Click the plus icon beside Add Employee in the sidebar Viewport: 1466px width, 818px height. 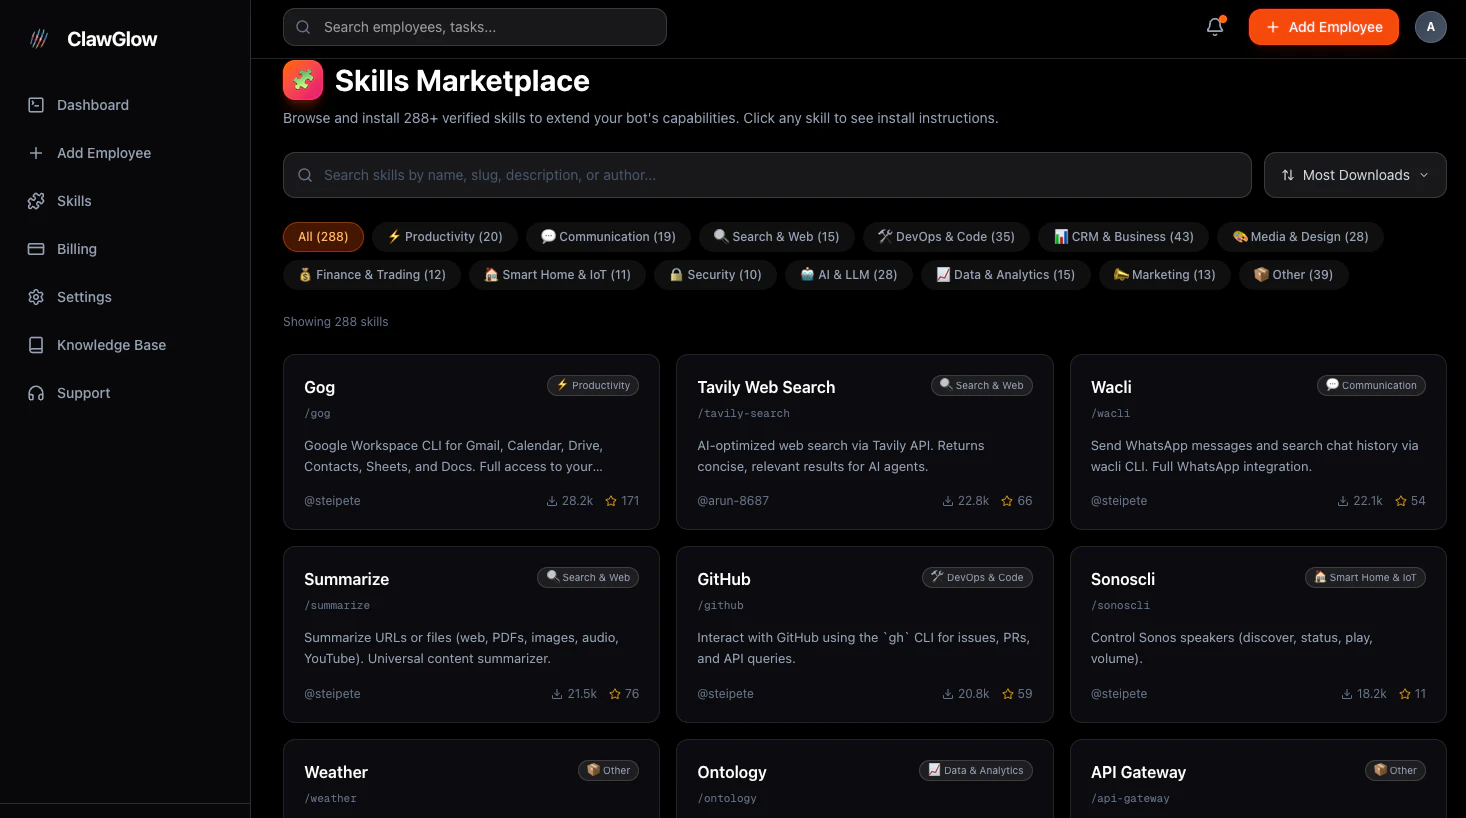(36, 153)
